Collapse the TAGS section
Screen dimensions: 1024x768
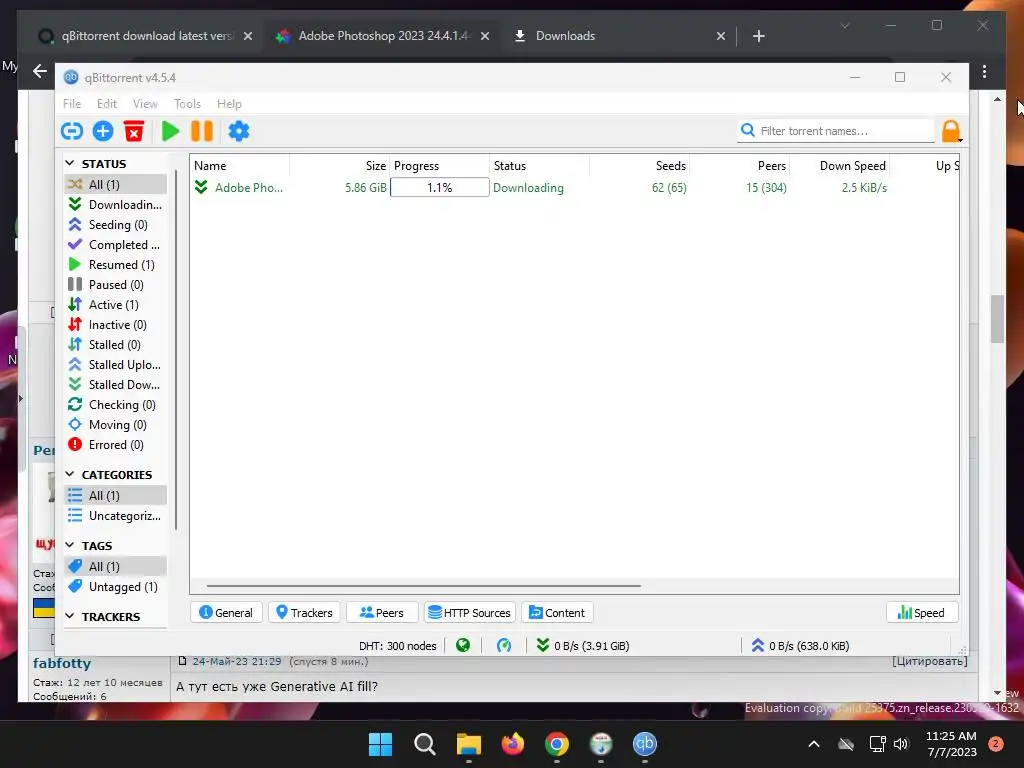[70, 545]
